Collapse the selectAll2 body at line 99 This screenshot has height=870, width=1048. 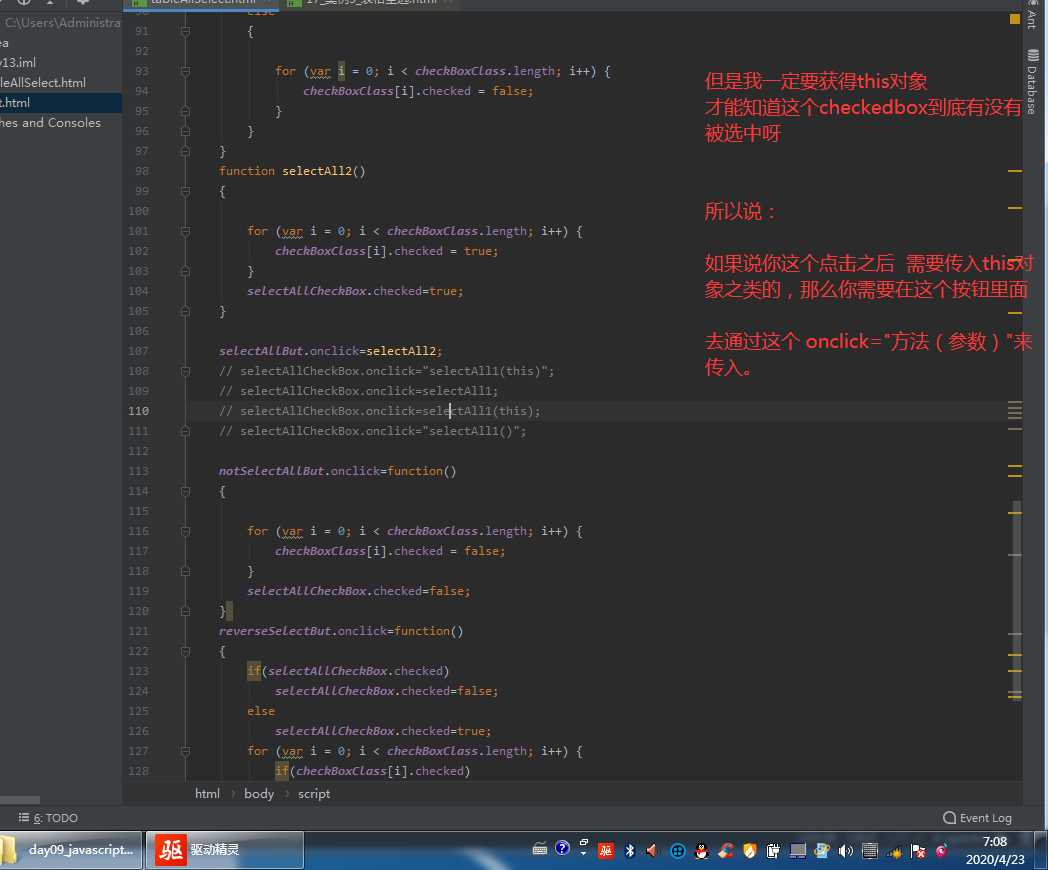pos(186,192)
